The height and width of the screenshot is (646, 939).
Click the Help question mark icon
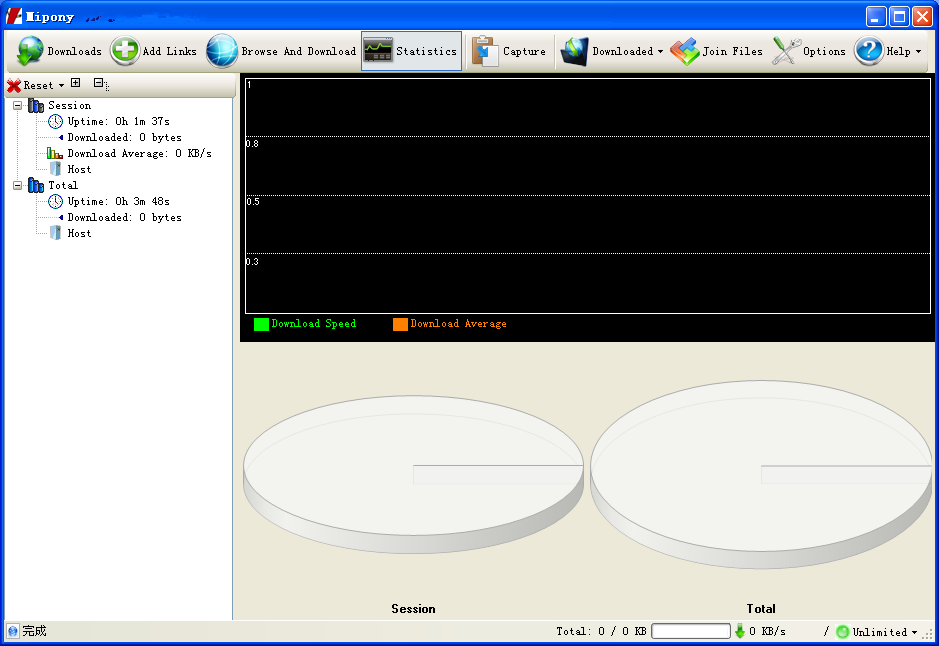(x=869, y=51)
